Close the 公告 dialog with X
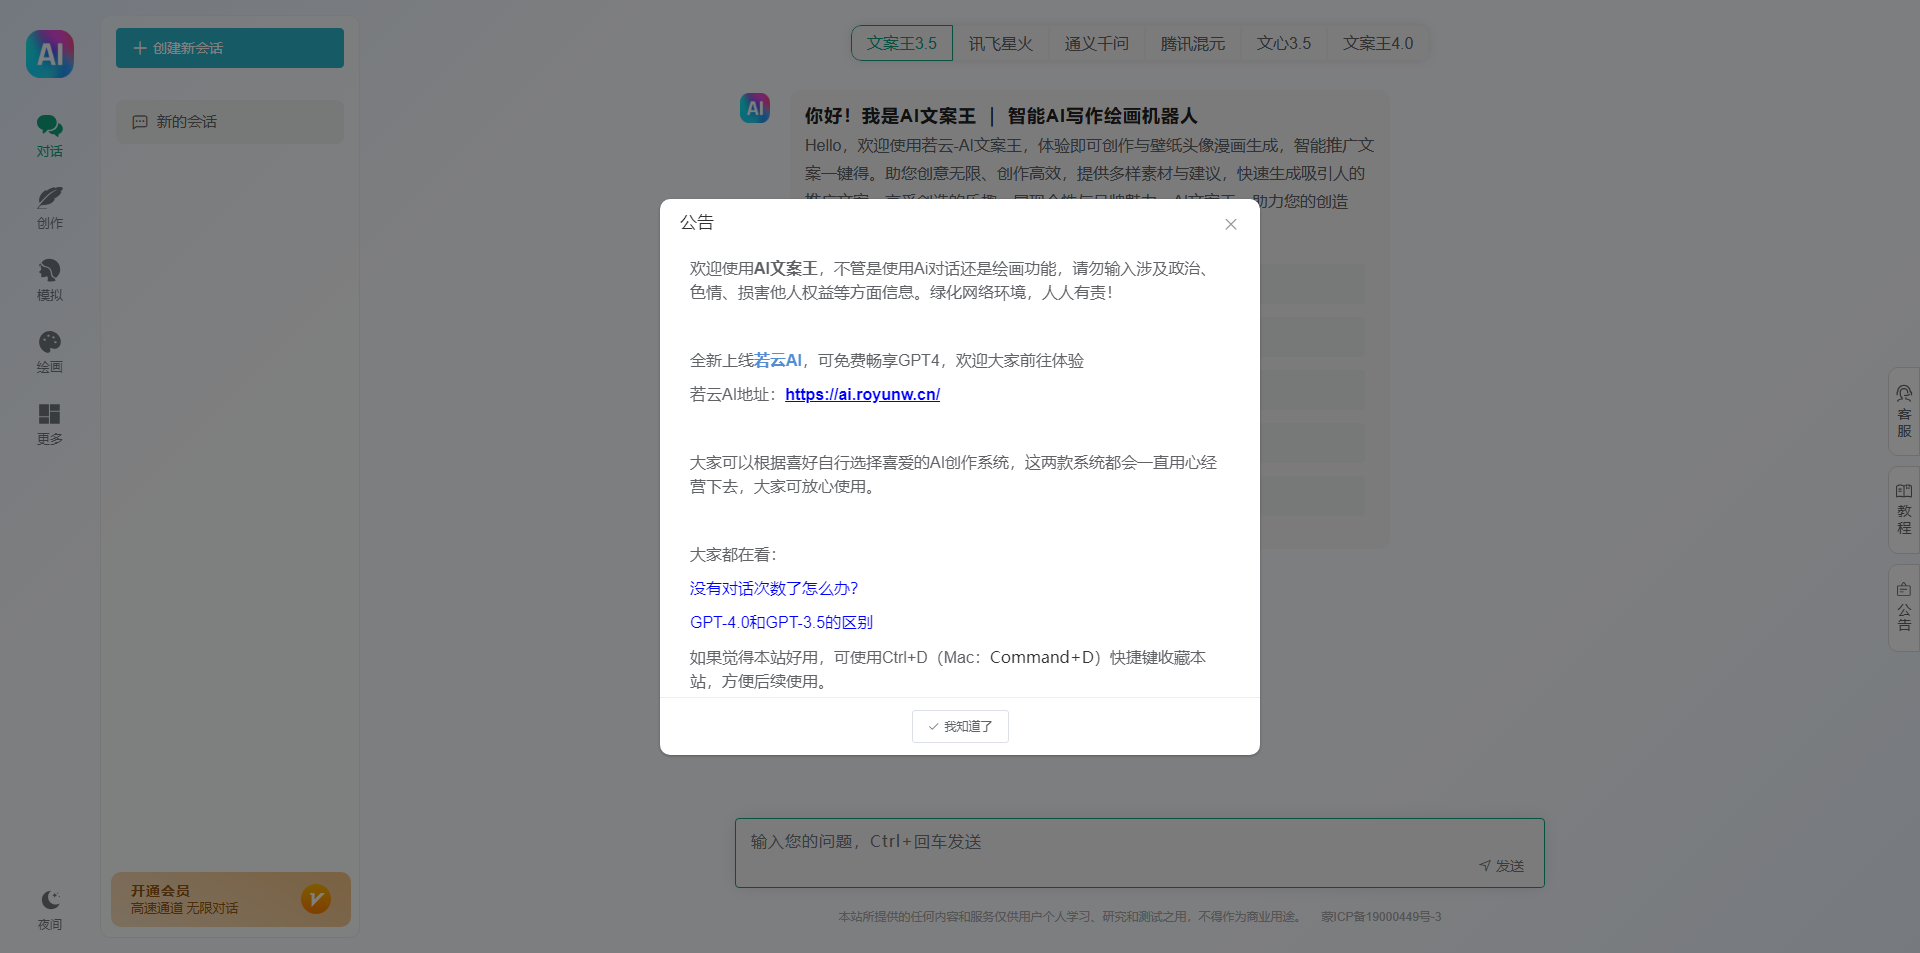This screenshot has height=953, width=1920. tap(1231, 224)
